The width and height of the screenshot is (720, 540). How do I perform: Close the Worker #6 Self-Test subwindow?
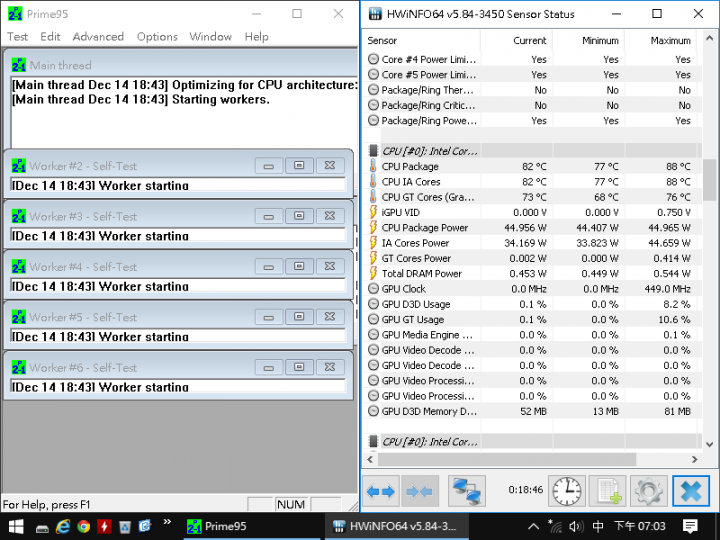click(x=330, y=367)
